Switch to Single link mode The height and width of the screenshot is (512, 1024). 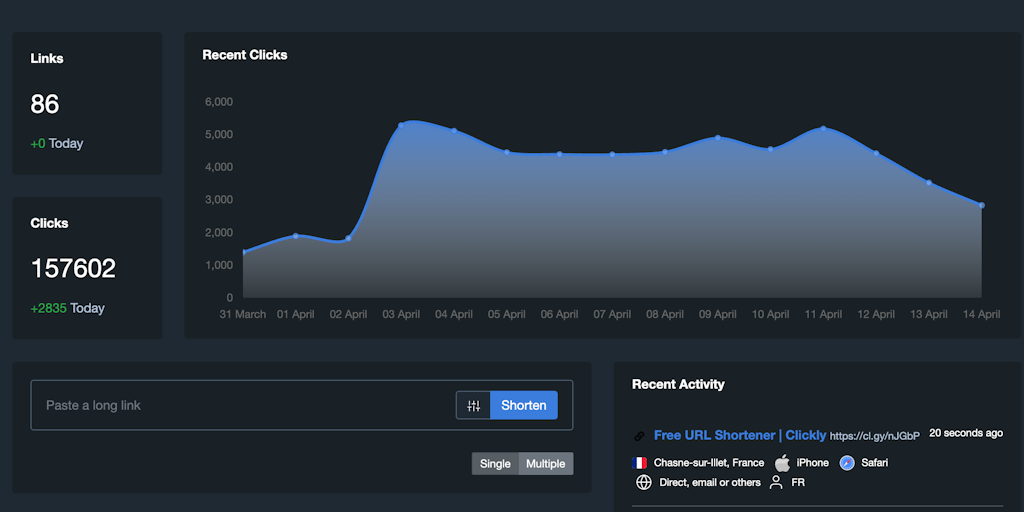495,464
